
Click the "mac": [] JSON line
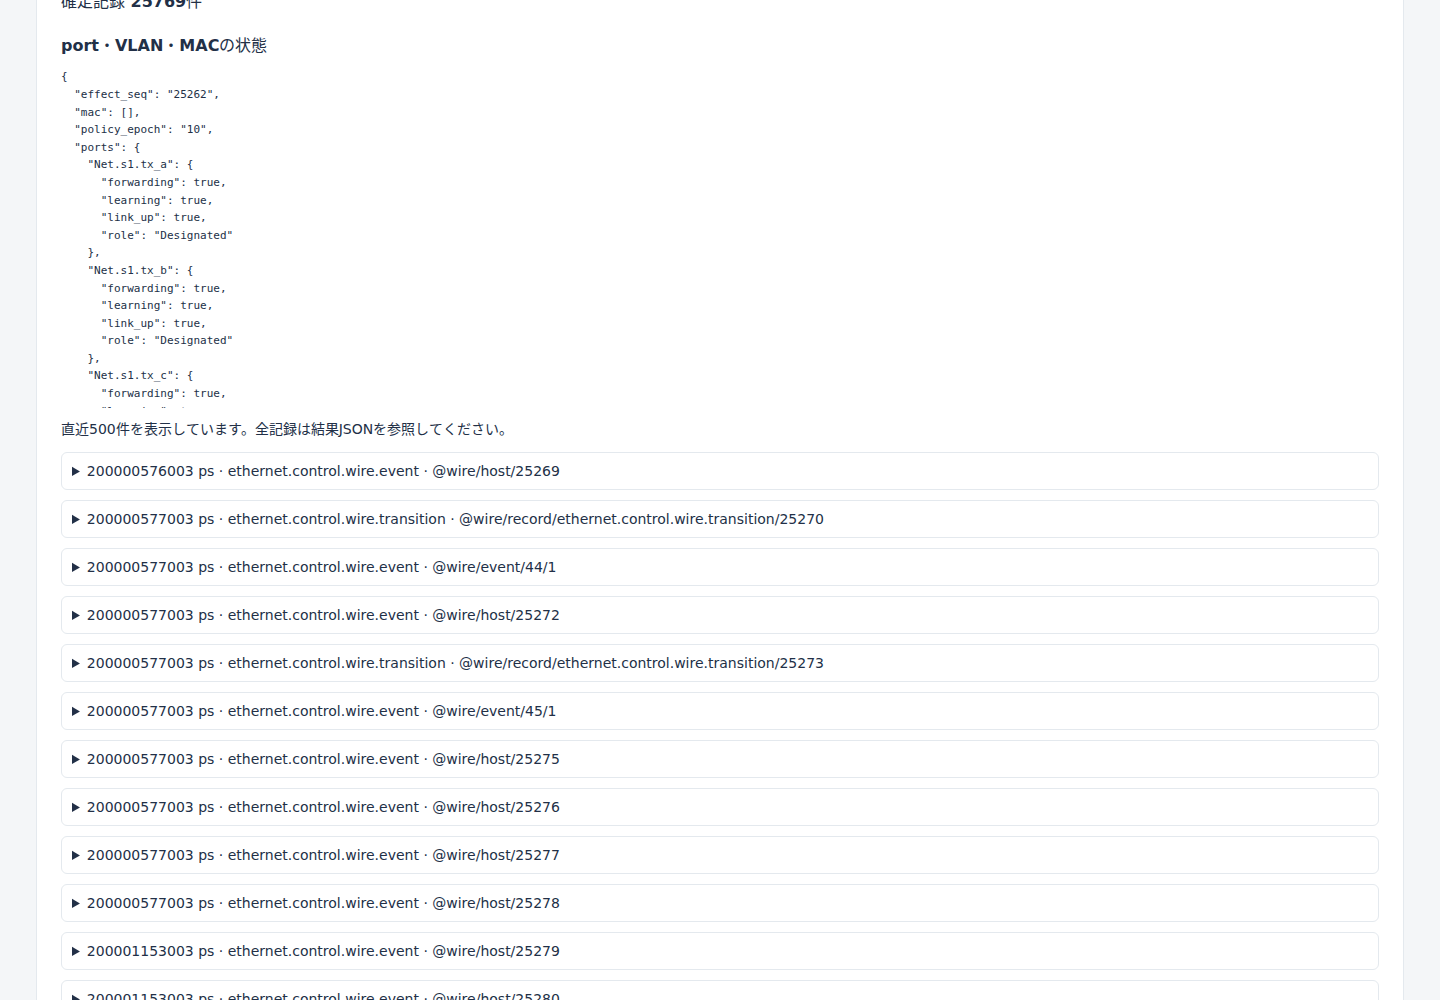[107, 112]
